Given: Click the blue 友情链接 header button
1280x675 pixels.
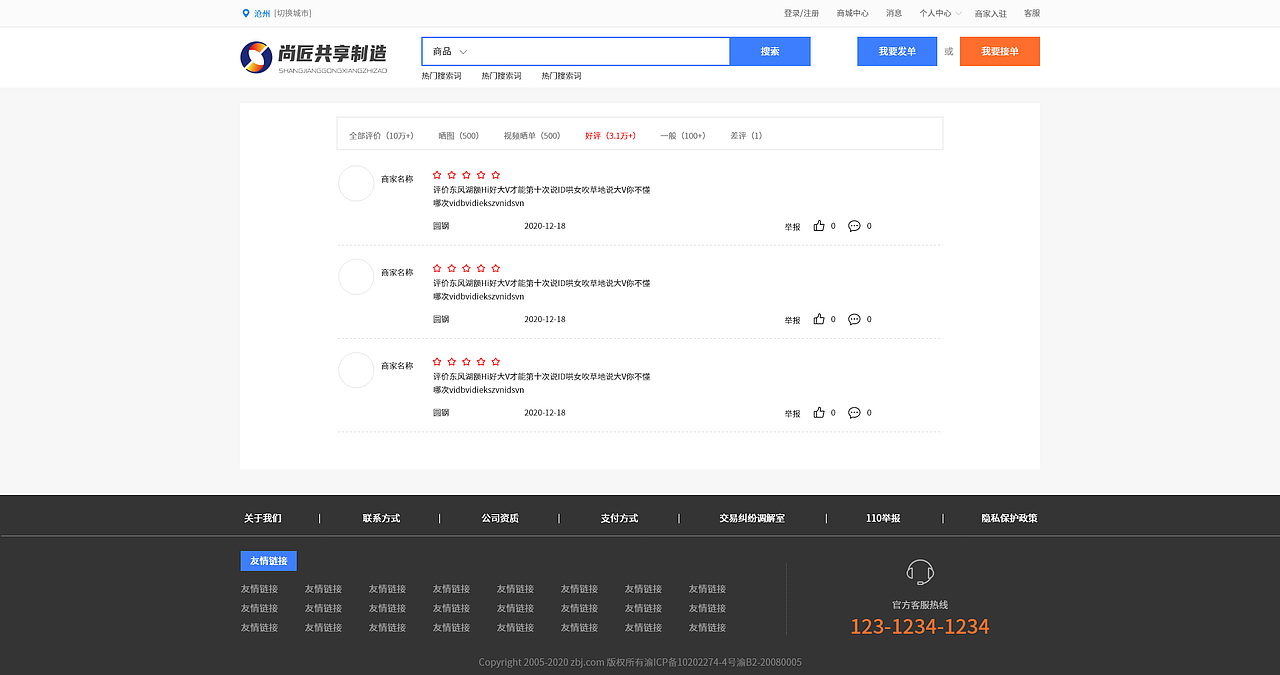Looking at the screenshot, I should click(x=268, y=561).
